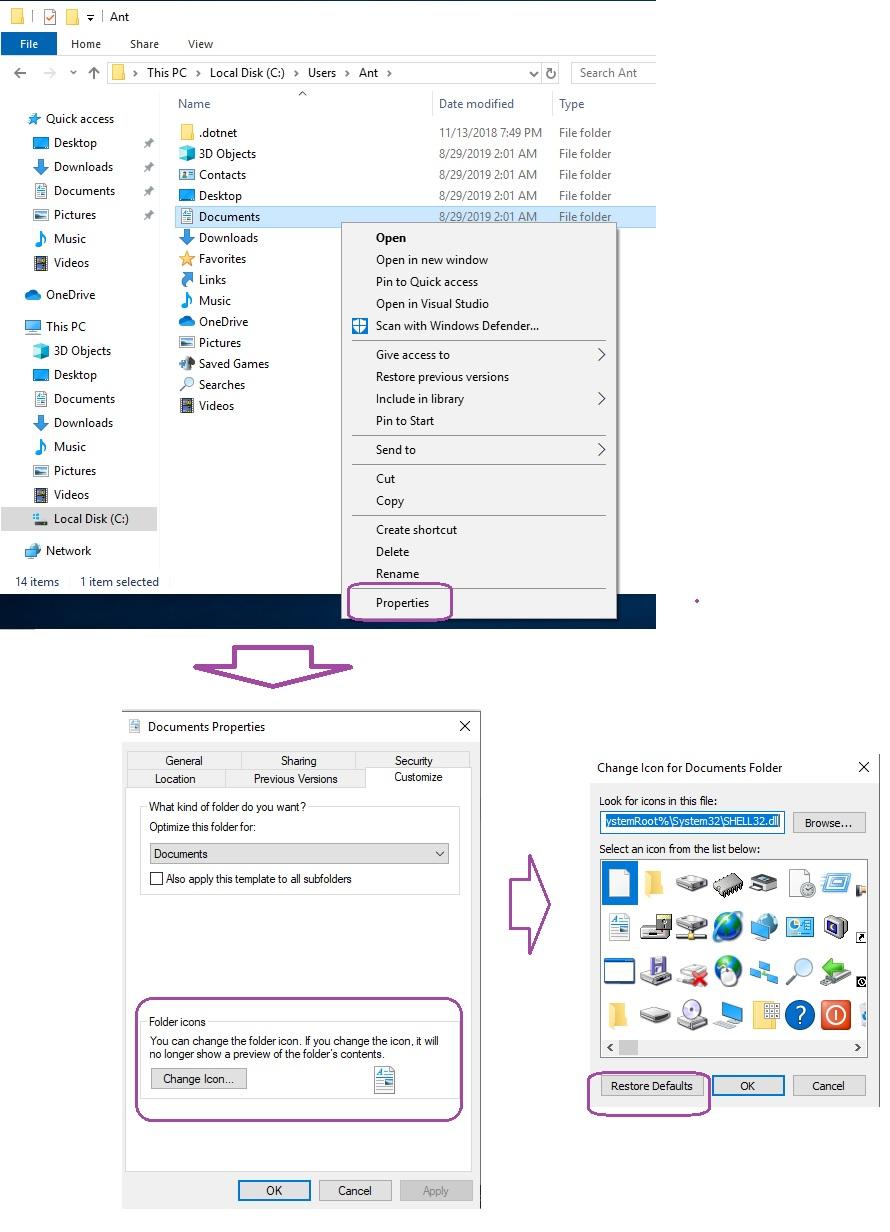Choose the globe with mouse icon
The width and height of the screenshot is (890, 1232).
tap(728, 971)
